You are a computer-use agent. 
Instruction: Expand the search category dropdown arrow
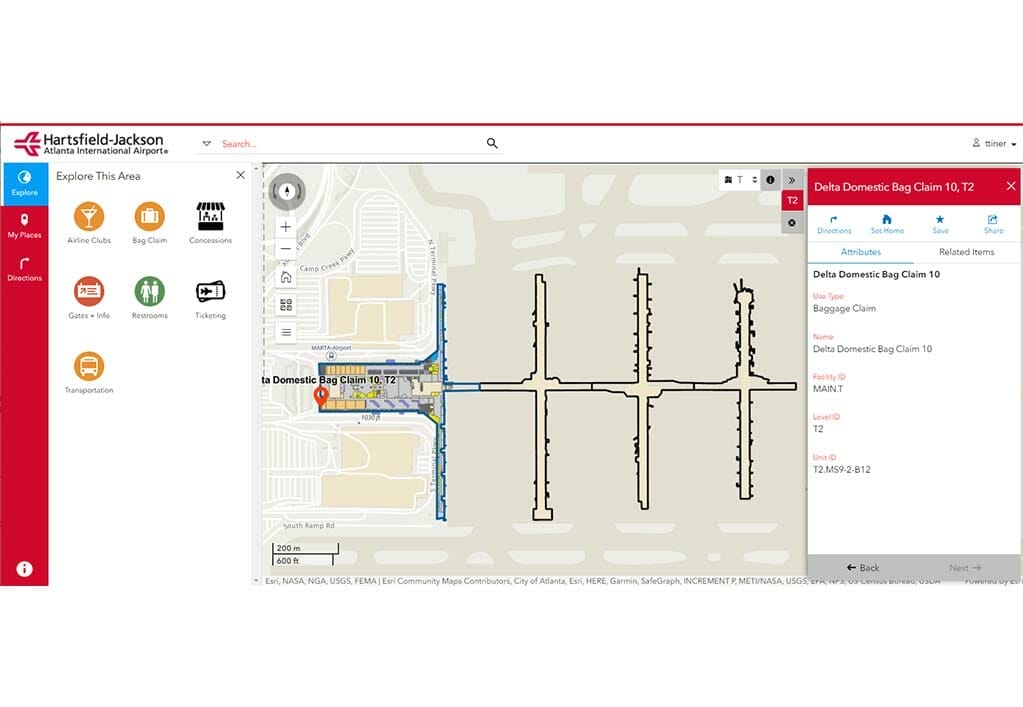[207, 144]
